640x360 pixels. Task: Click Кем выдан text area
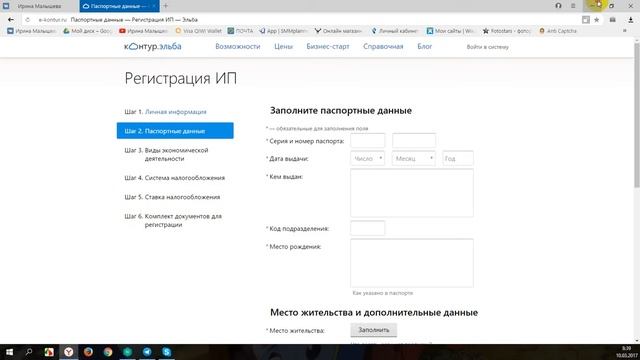pos(412,193)
